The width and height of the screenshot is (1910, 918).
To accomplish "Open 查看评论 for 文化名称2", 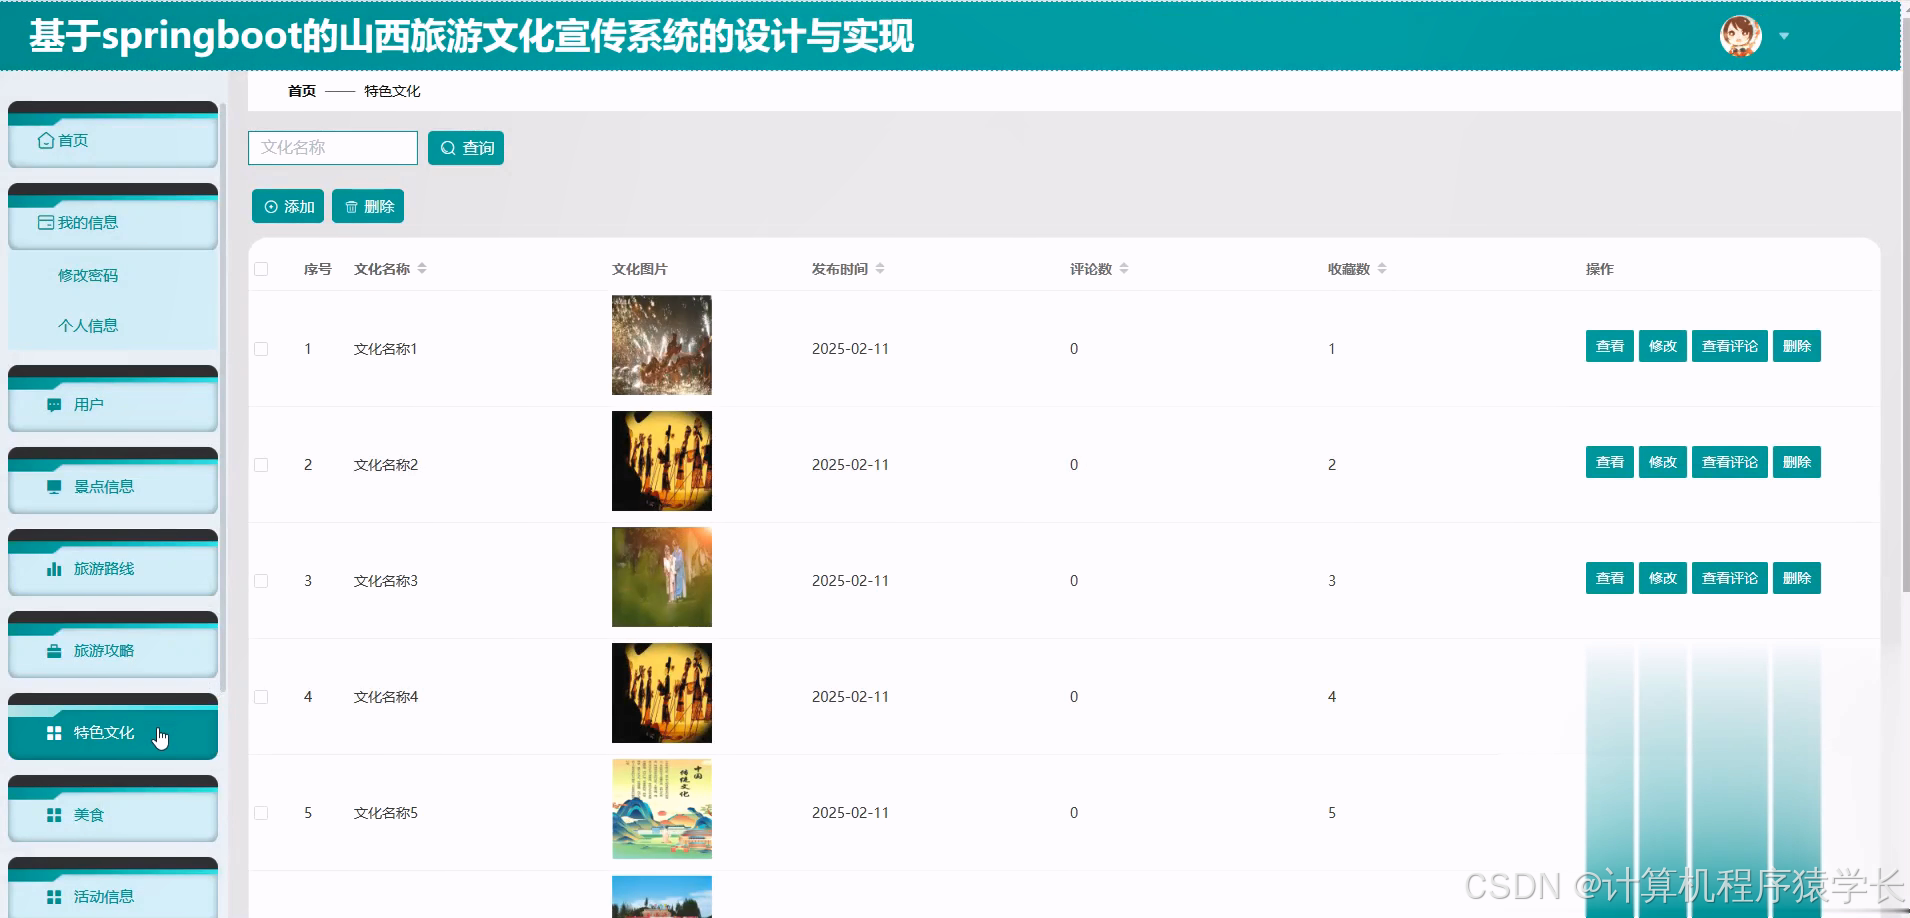I will (1728, 462).
